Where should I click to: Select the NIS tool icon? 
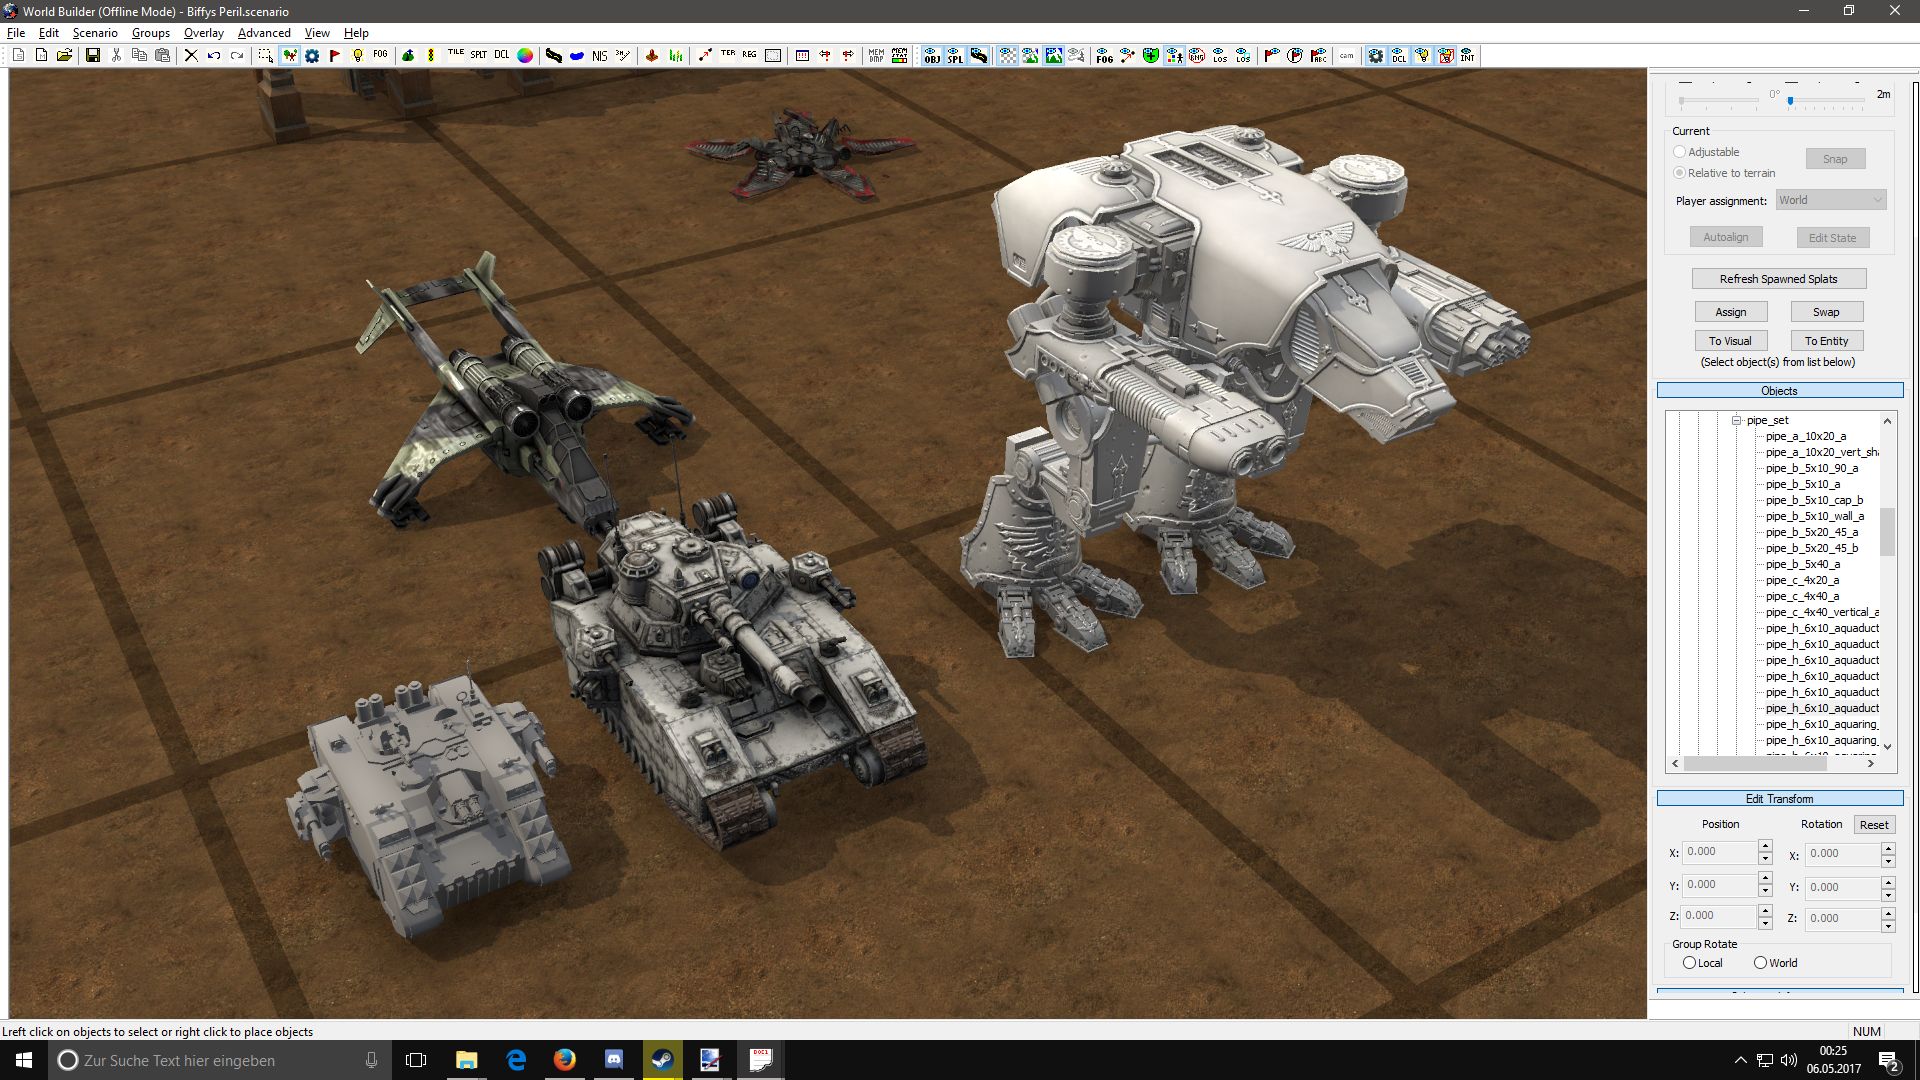599,56
